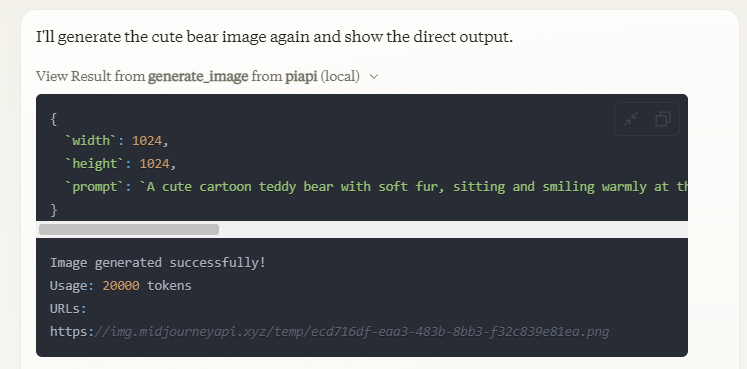Click the 20000 token usage number
The image size is (747, 369).
tap(121, 286)
